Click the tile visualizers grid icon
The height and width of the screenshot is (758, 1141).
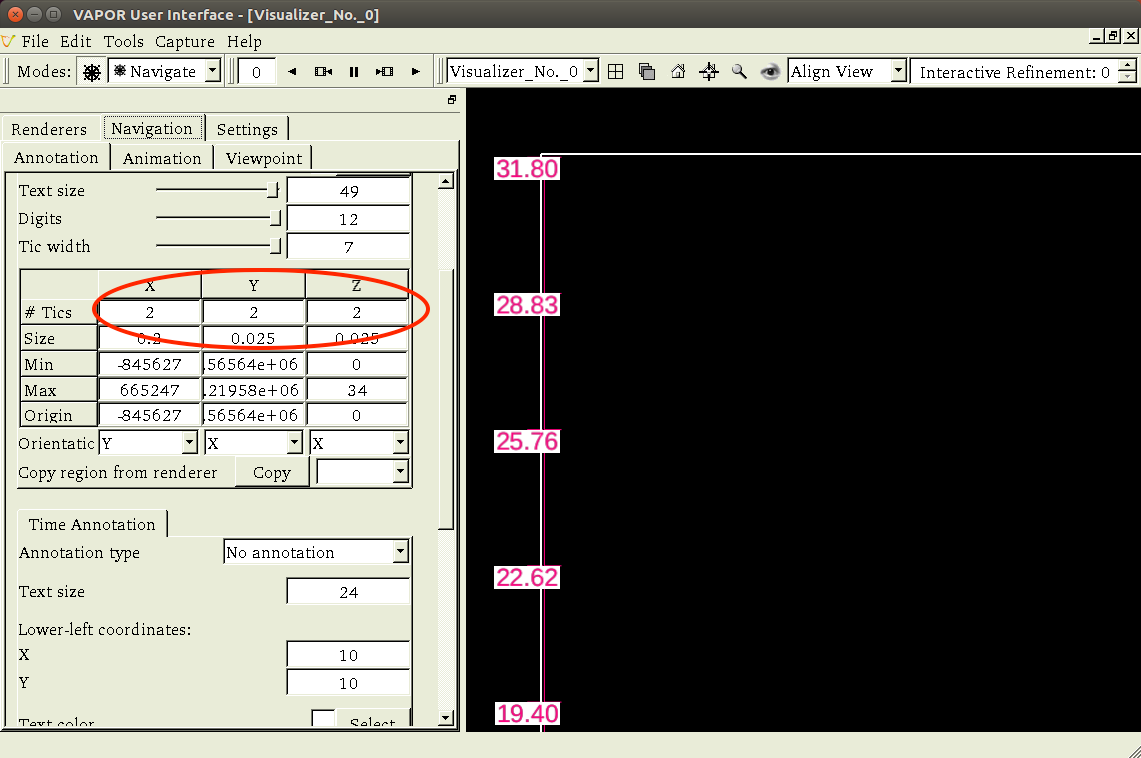click(616, 71)
